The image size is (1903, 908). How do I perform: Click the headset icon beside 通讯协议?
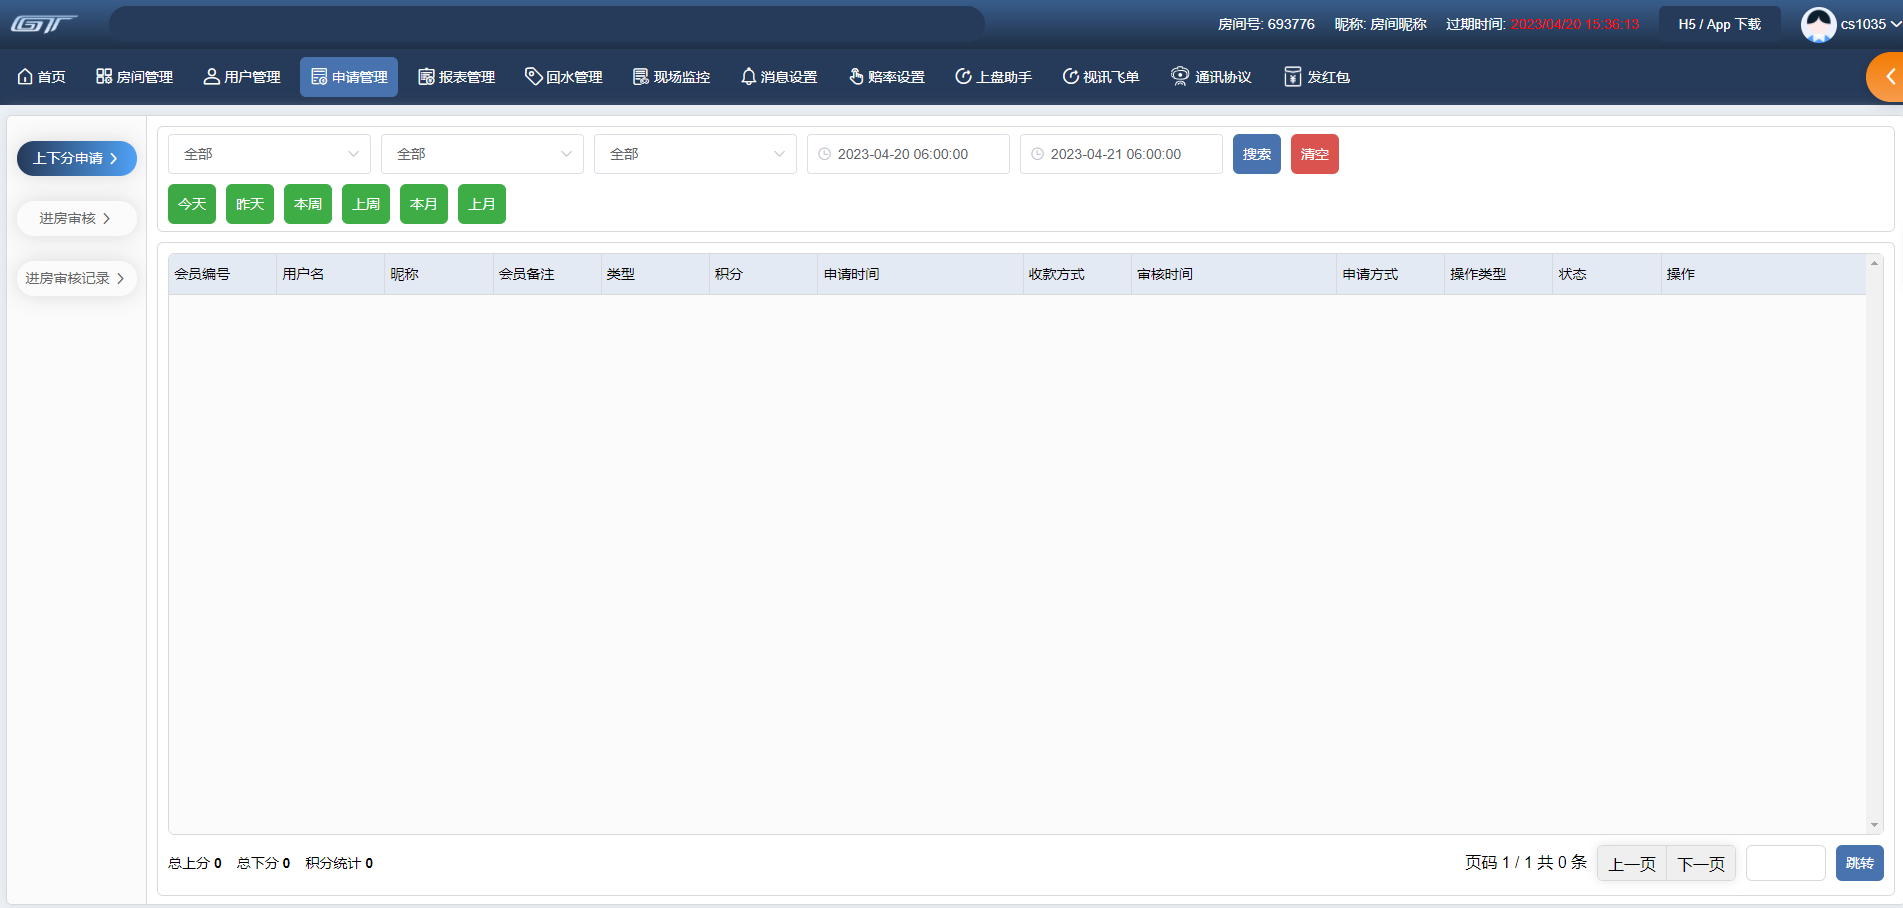(x=1180, y=76)
